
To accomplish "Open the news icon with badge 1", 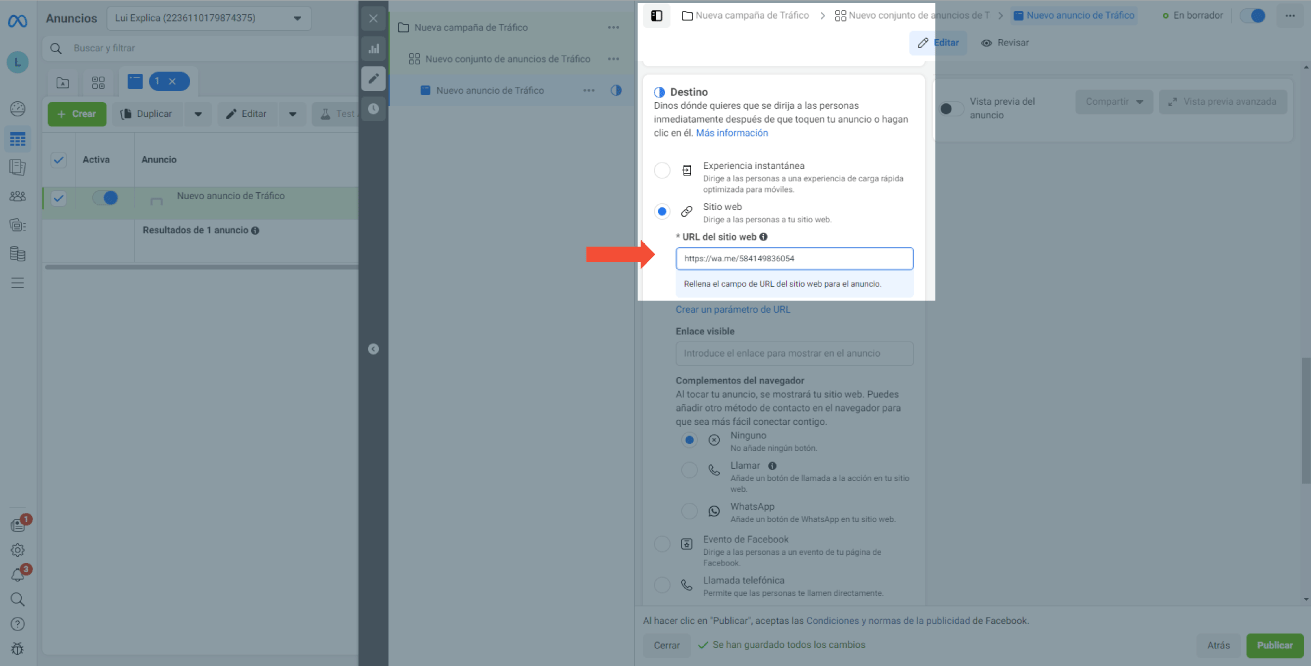I will tap(17, 524).
